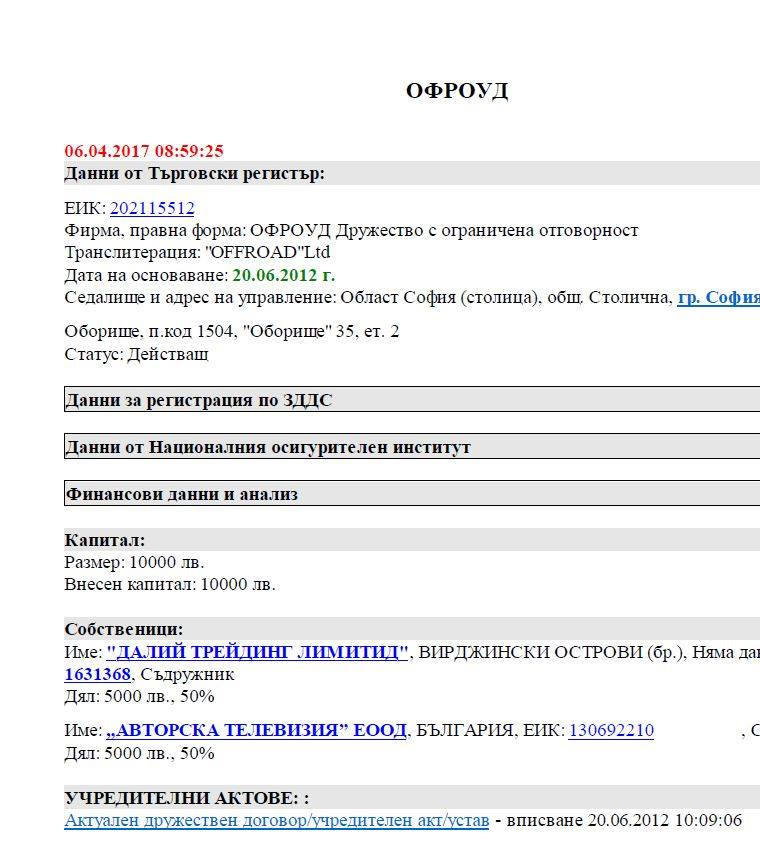Image resolution: width=760 pixels, height=841 pixels.
Task: Open the 'ДАЛИЙ ТРЕЙДИНГ ЛИМИТИД' owner link
Action: 257,652
